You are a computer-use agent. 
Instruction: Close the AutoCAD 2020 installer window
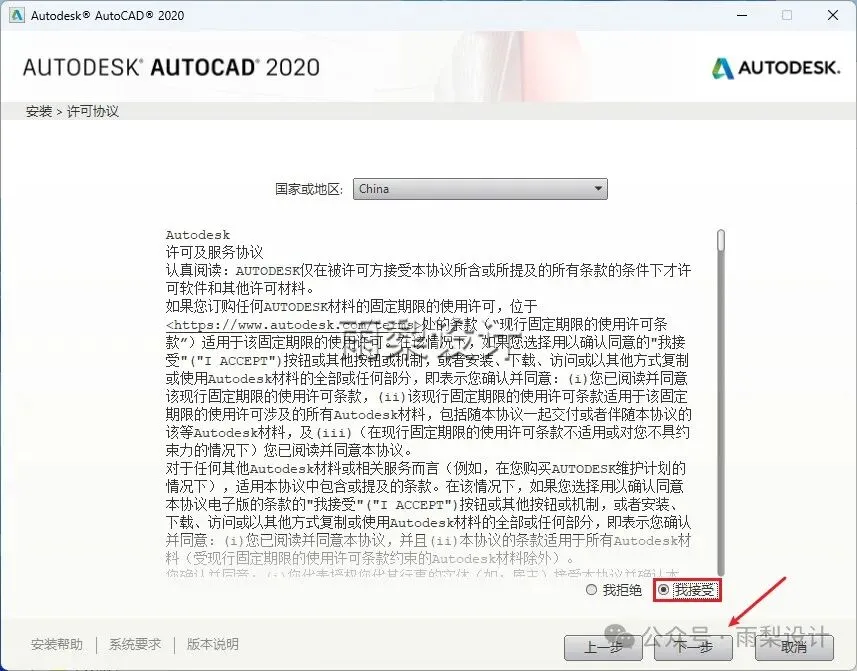pos(832,15)
